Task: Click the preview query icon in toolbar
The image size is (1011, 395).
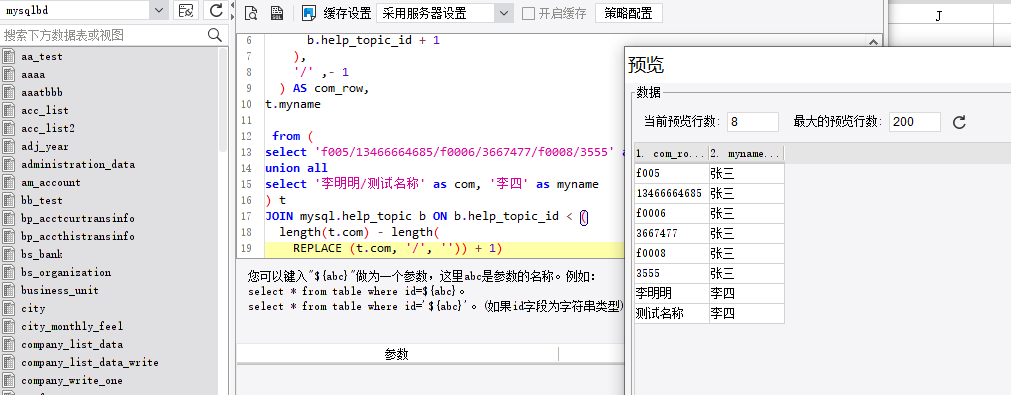Action: click(x=251, y=13)
